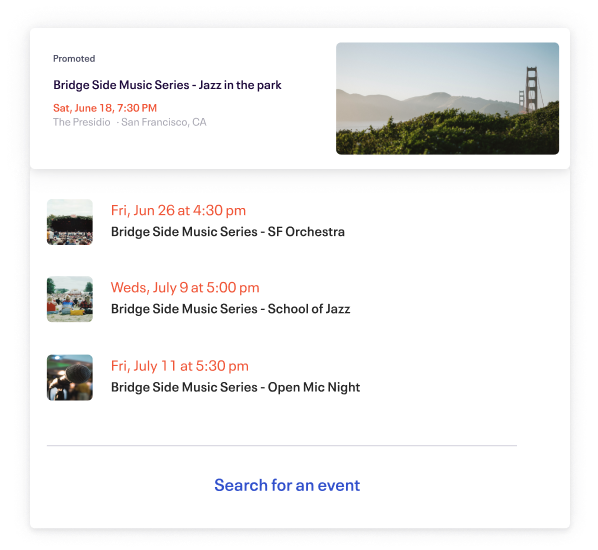Click the Fri, July 11 at 5:30 pm date
Image resolution: width=598 pixels, height=550 pixels.
pyautogui.click(x=180, y=366)
